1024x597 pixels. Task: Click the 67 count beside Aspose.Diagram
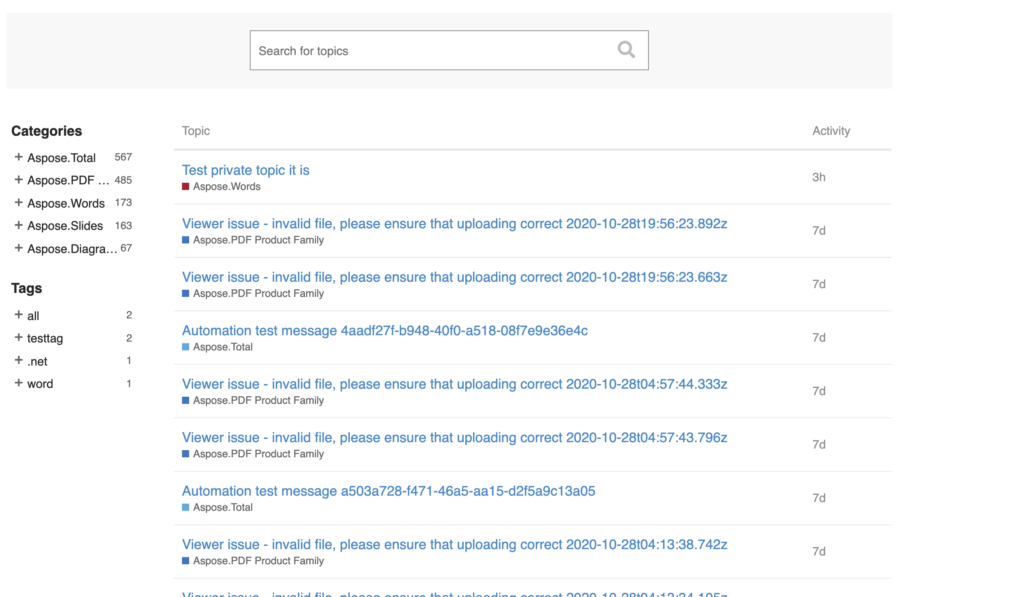[126, 248]
